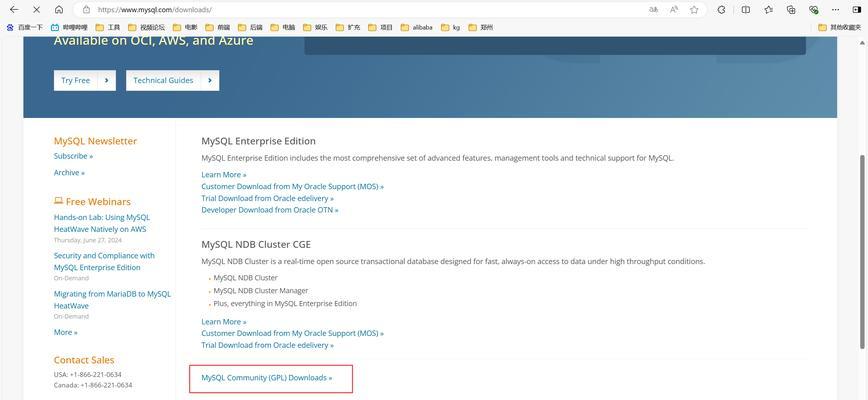Click Enterprise Edition Customer Download from MOS link
The height and width of the screenshot is (400, 868).
coord(292,186)
